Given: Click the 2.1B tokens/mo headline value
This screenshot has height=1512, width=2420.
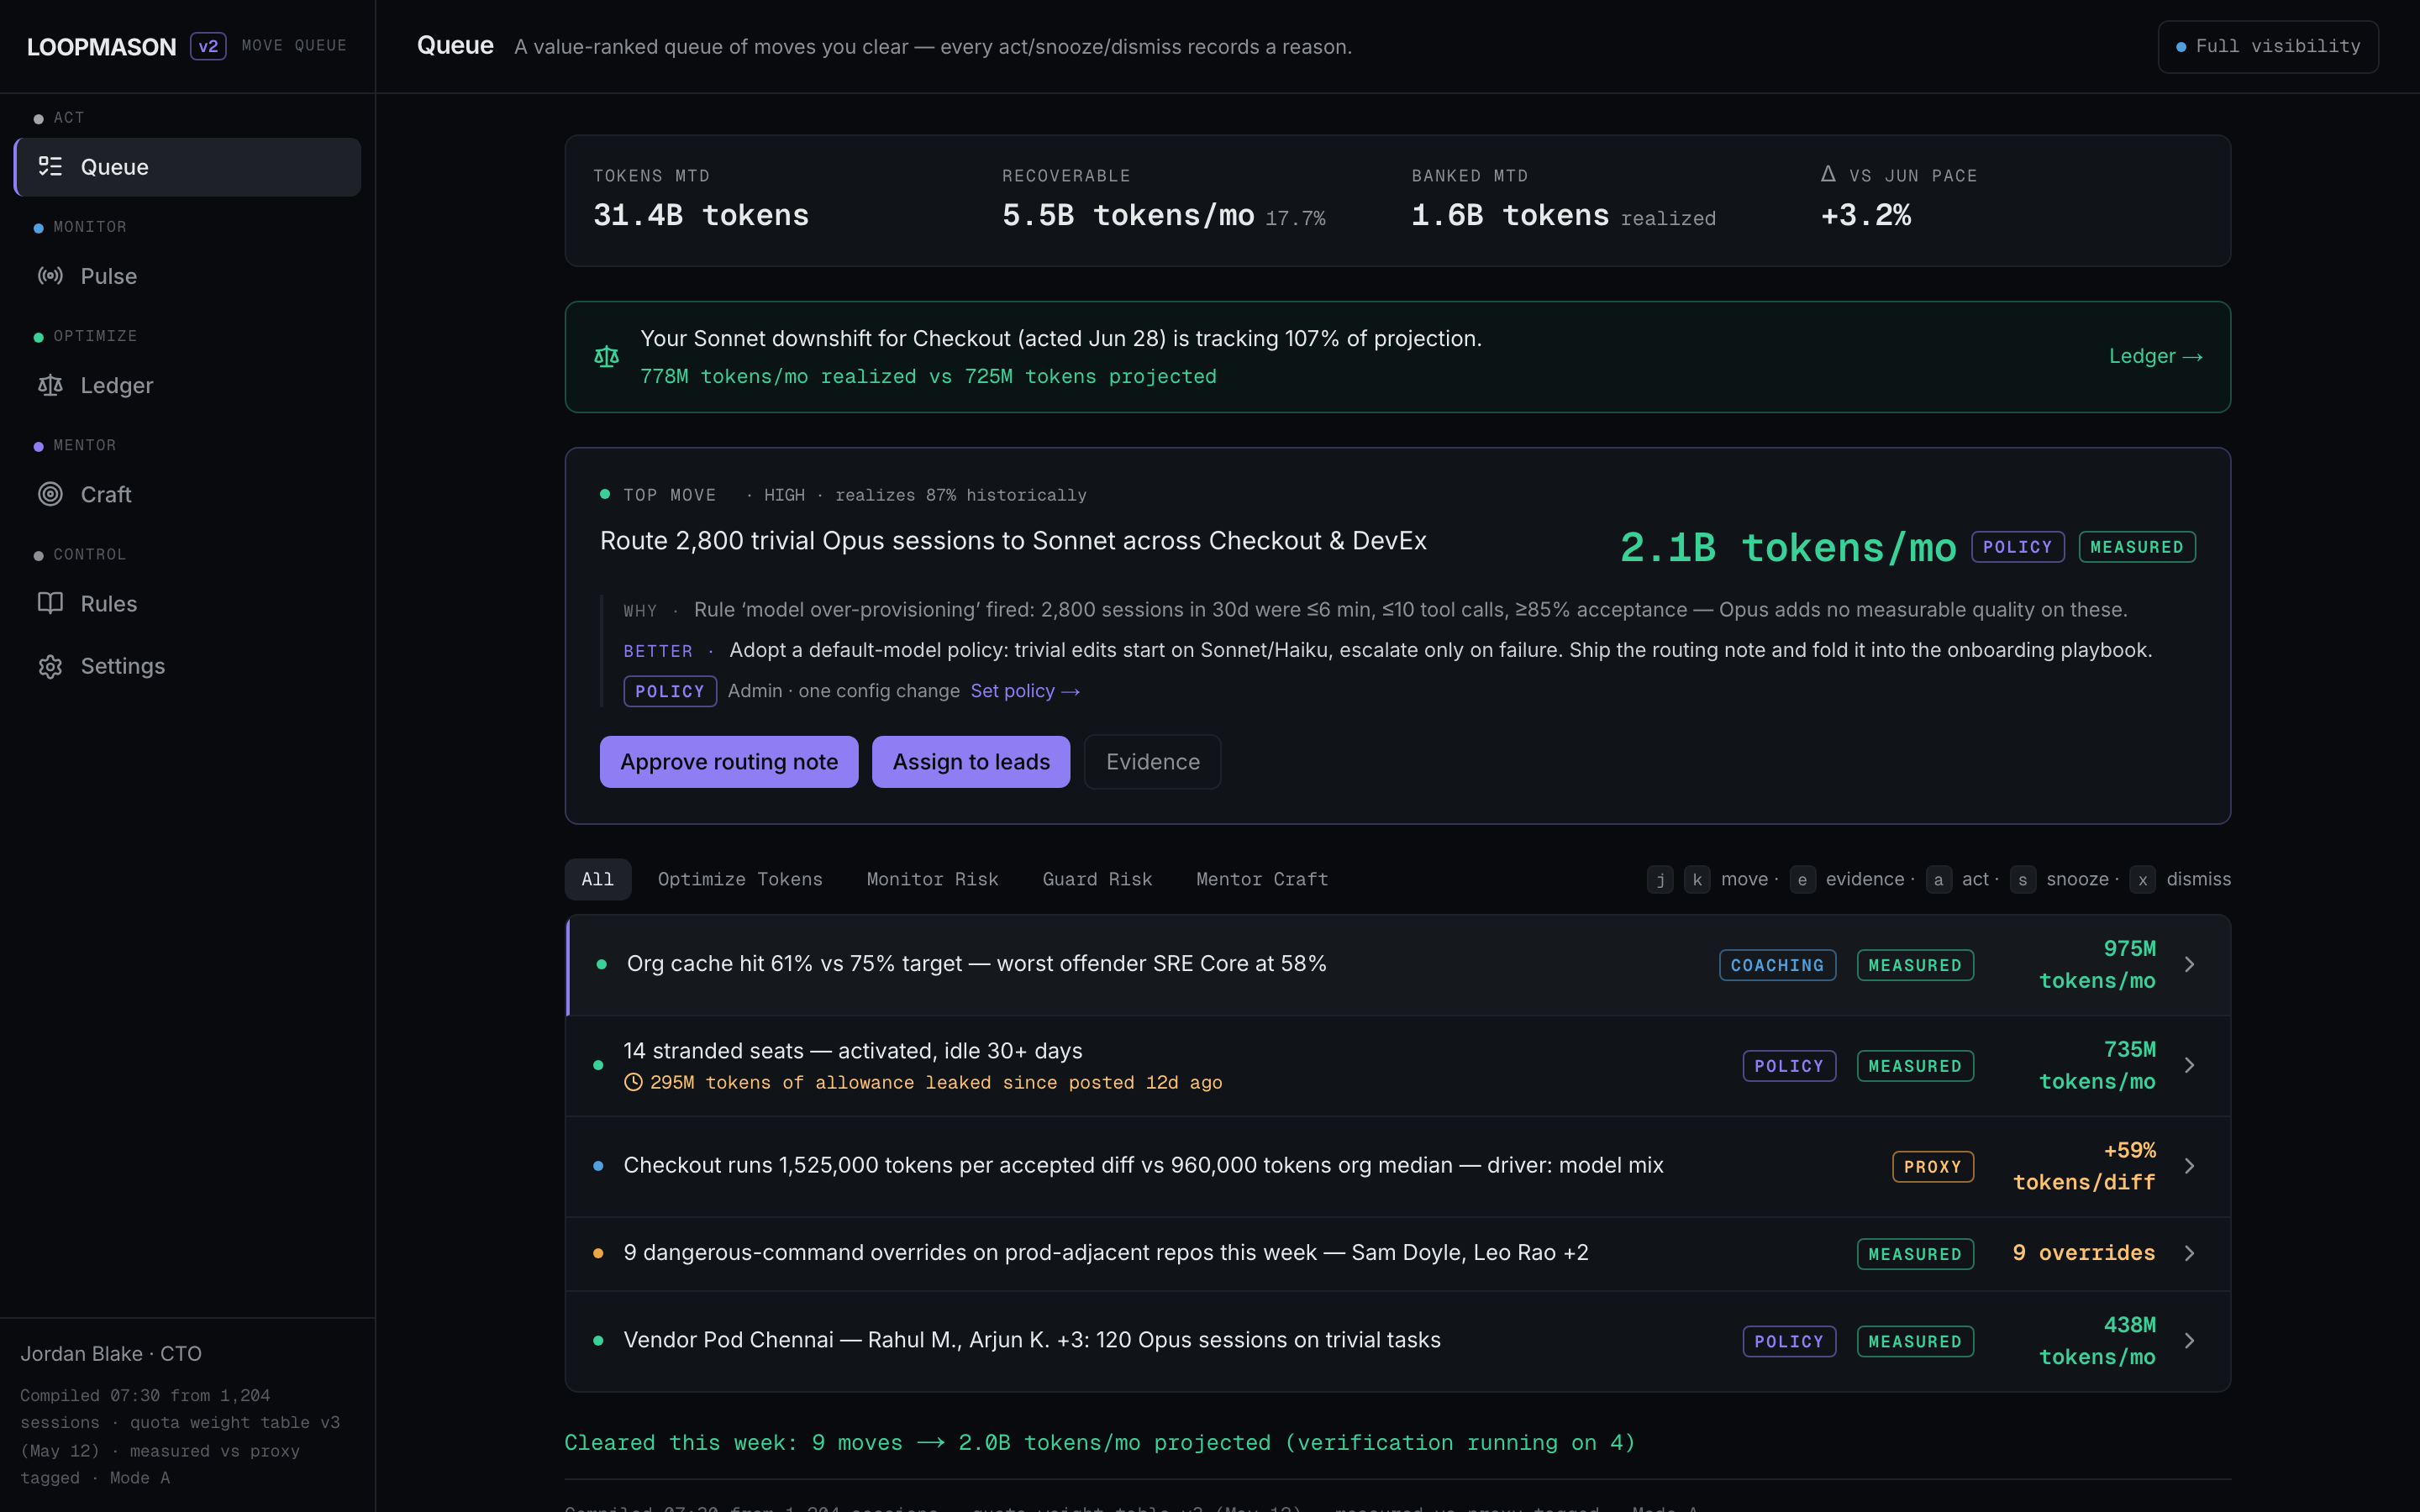Looking at the screenshot, I should (x=1788, y=547).
